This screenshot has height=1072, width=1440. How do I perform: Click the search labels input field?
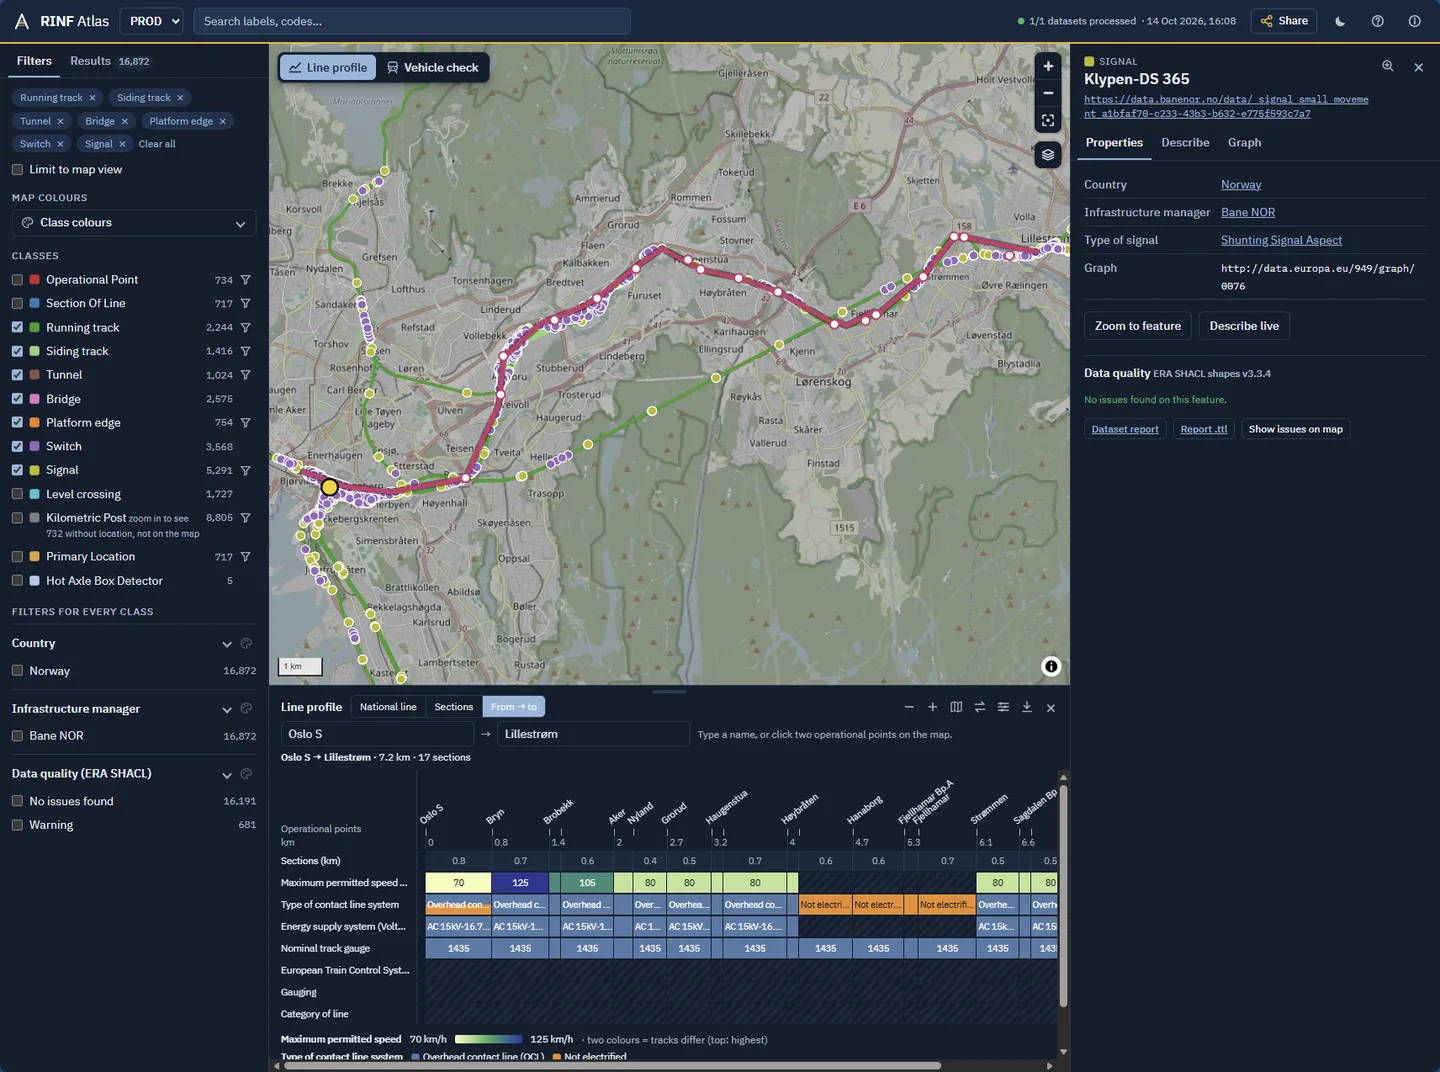412,21
